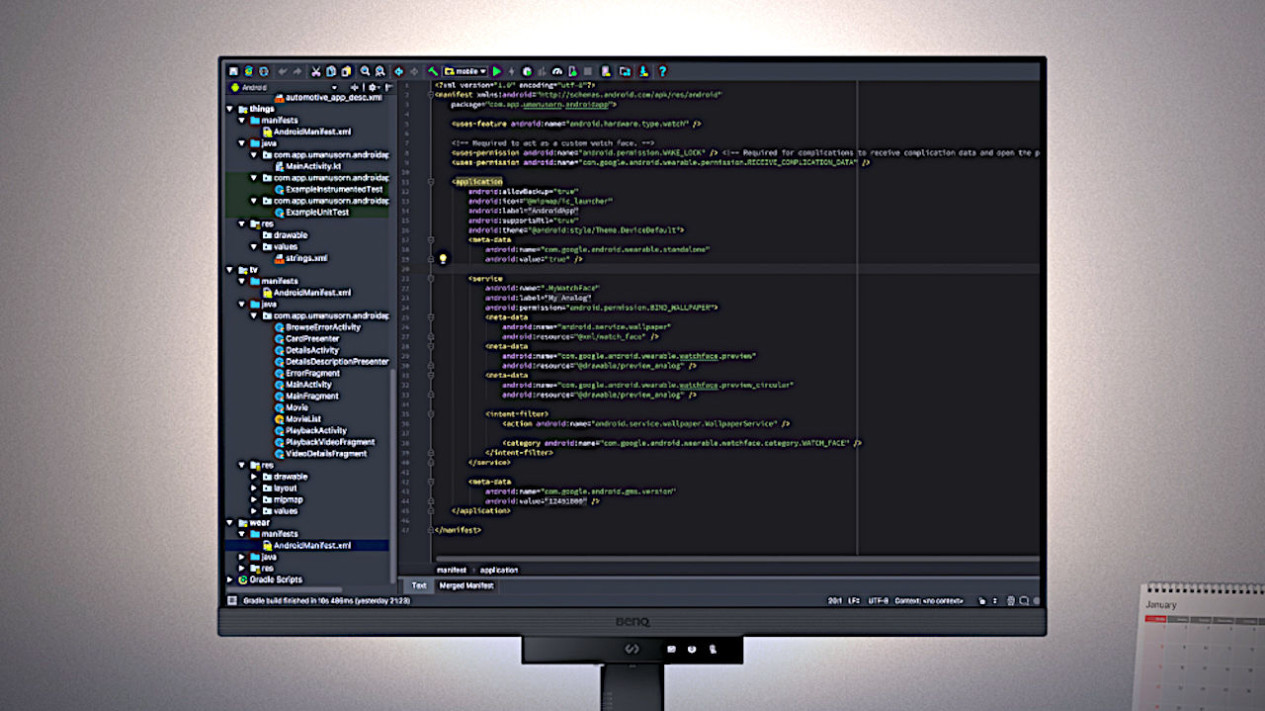The height and width of the screenshot is (711, 1265).
Task: Click the application breadcrumb item
Action: coord(499,570)
